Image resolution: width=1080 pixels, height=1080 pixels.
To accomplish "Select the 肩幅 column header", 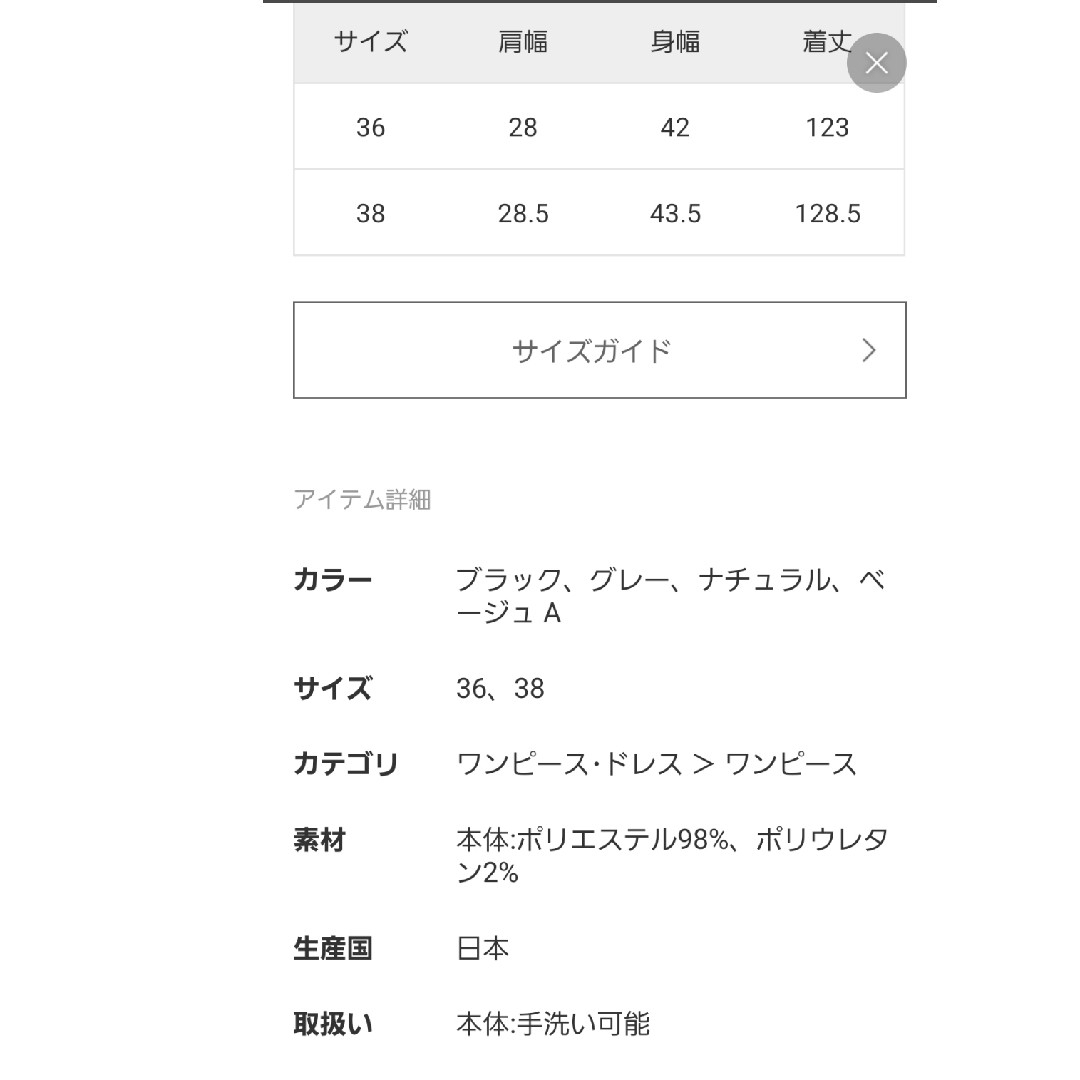I will [x=523, y=42].
